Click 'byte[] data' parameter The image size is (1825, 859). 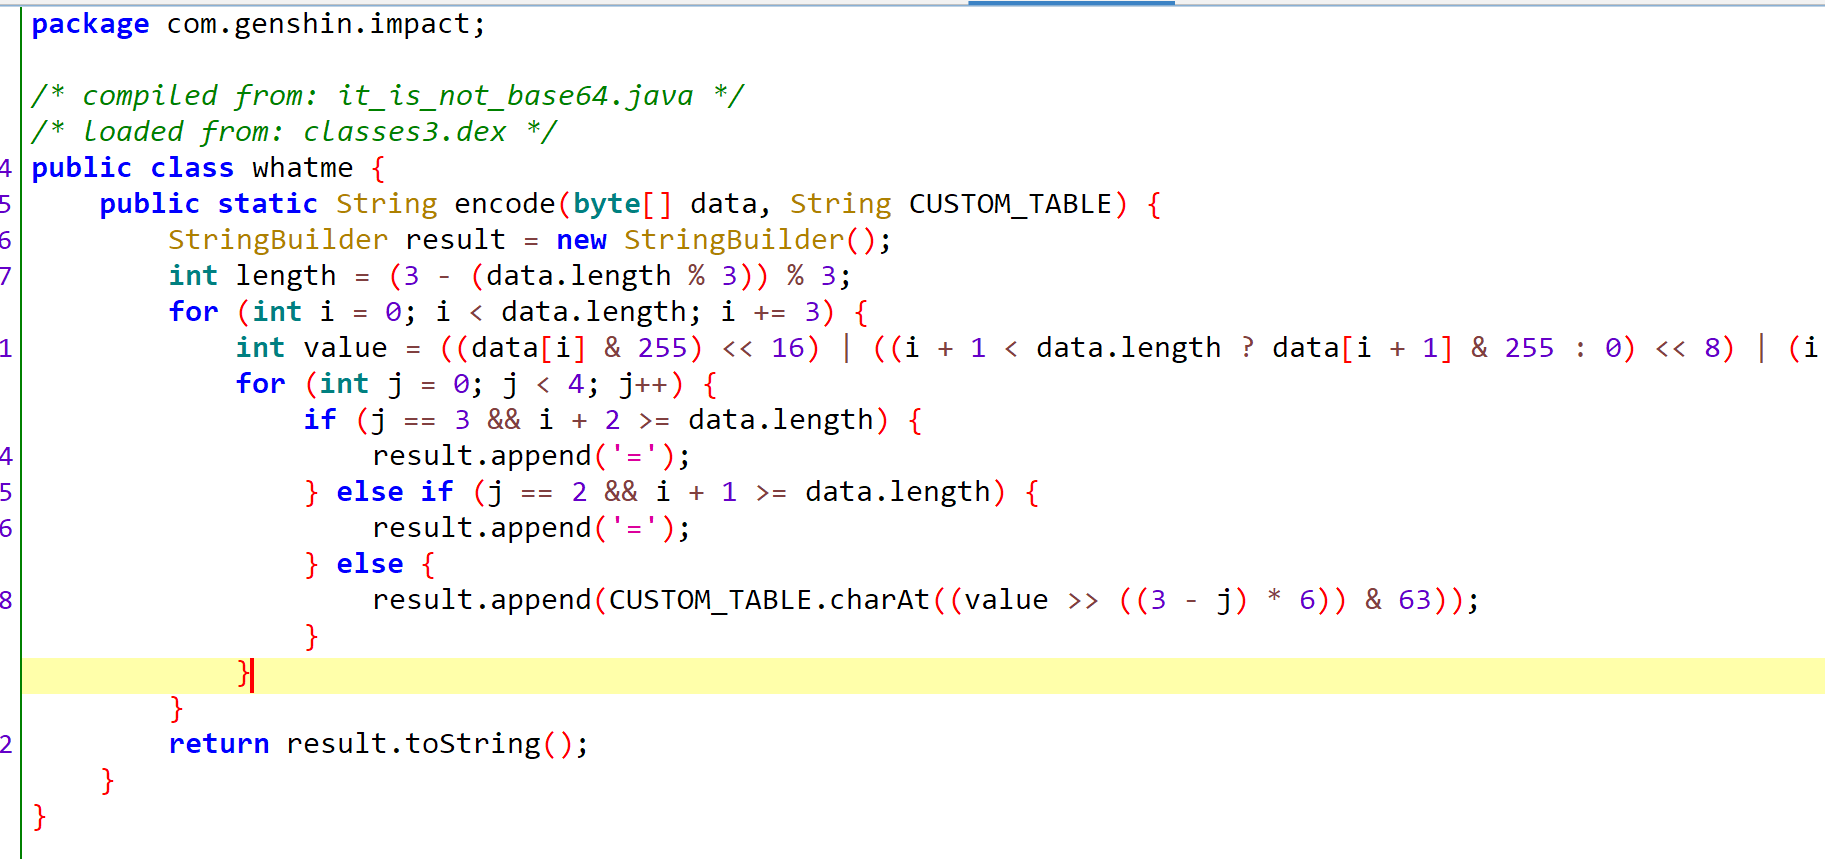[664, 204]
